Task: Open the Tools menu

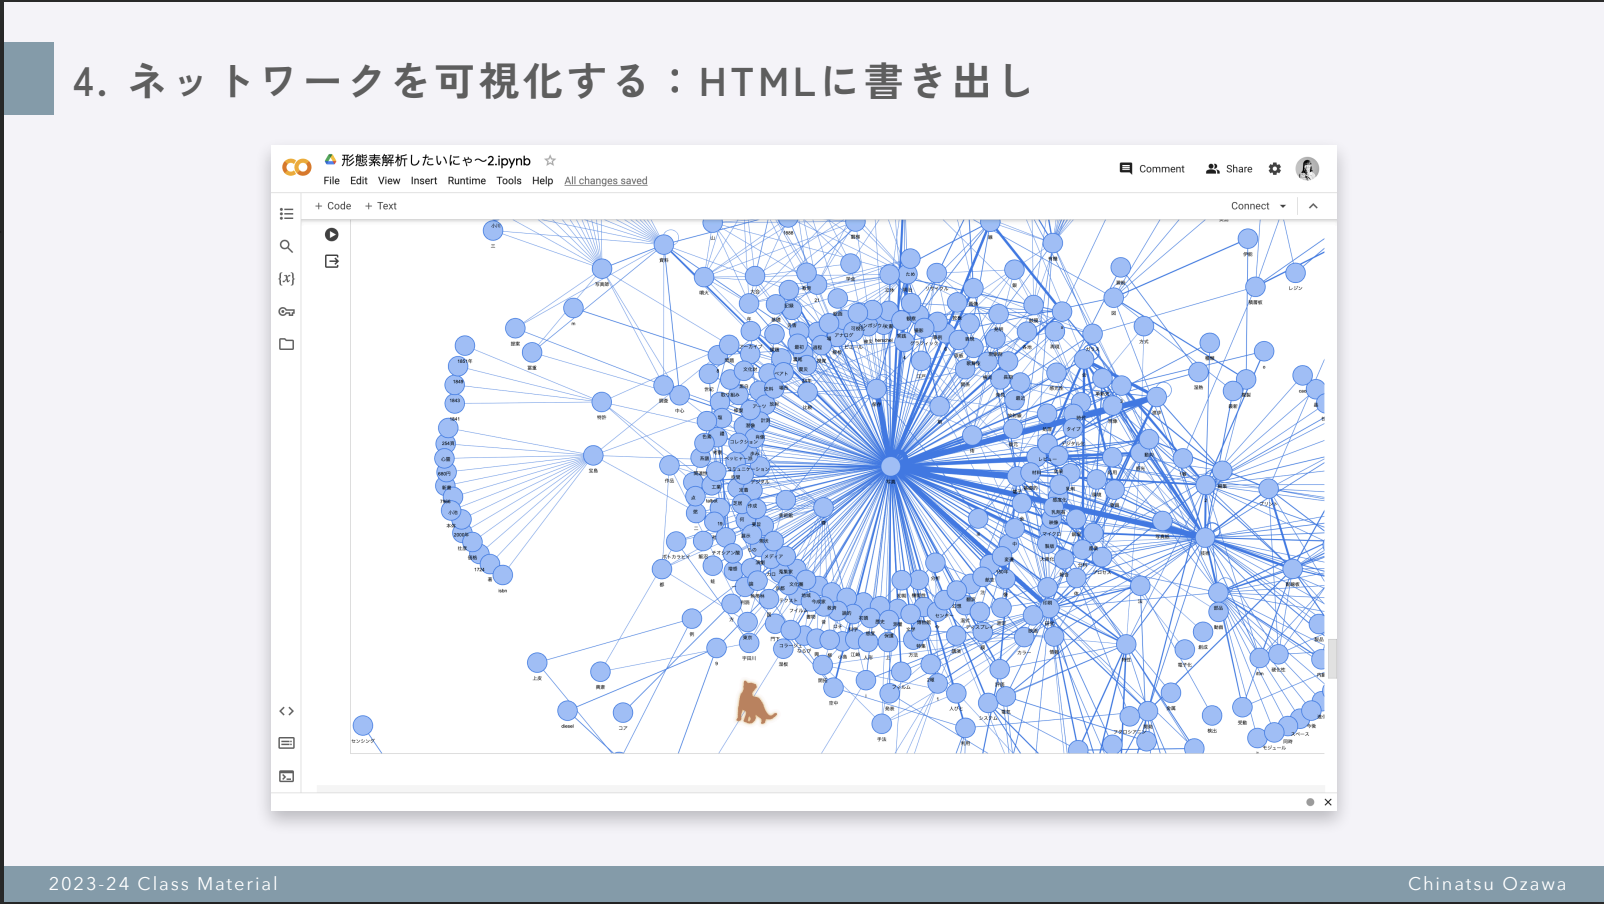Action: click(x=509, y=181)
